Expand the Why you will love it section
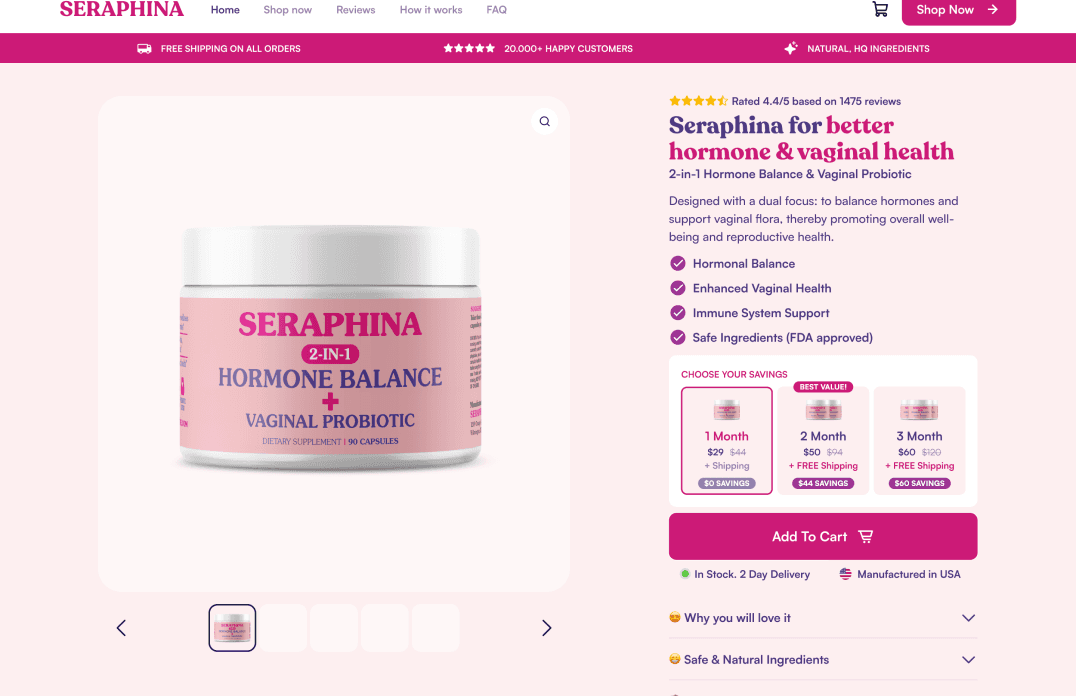 click(823, 618)
